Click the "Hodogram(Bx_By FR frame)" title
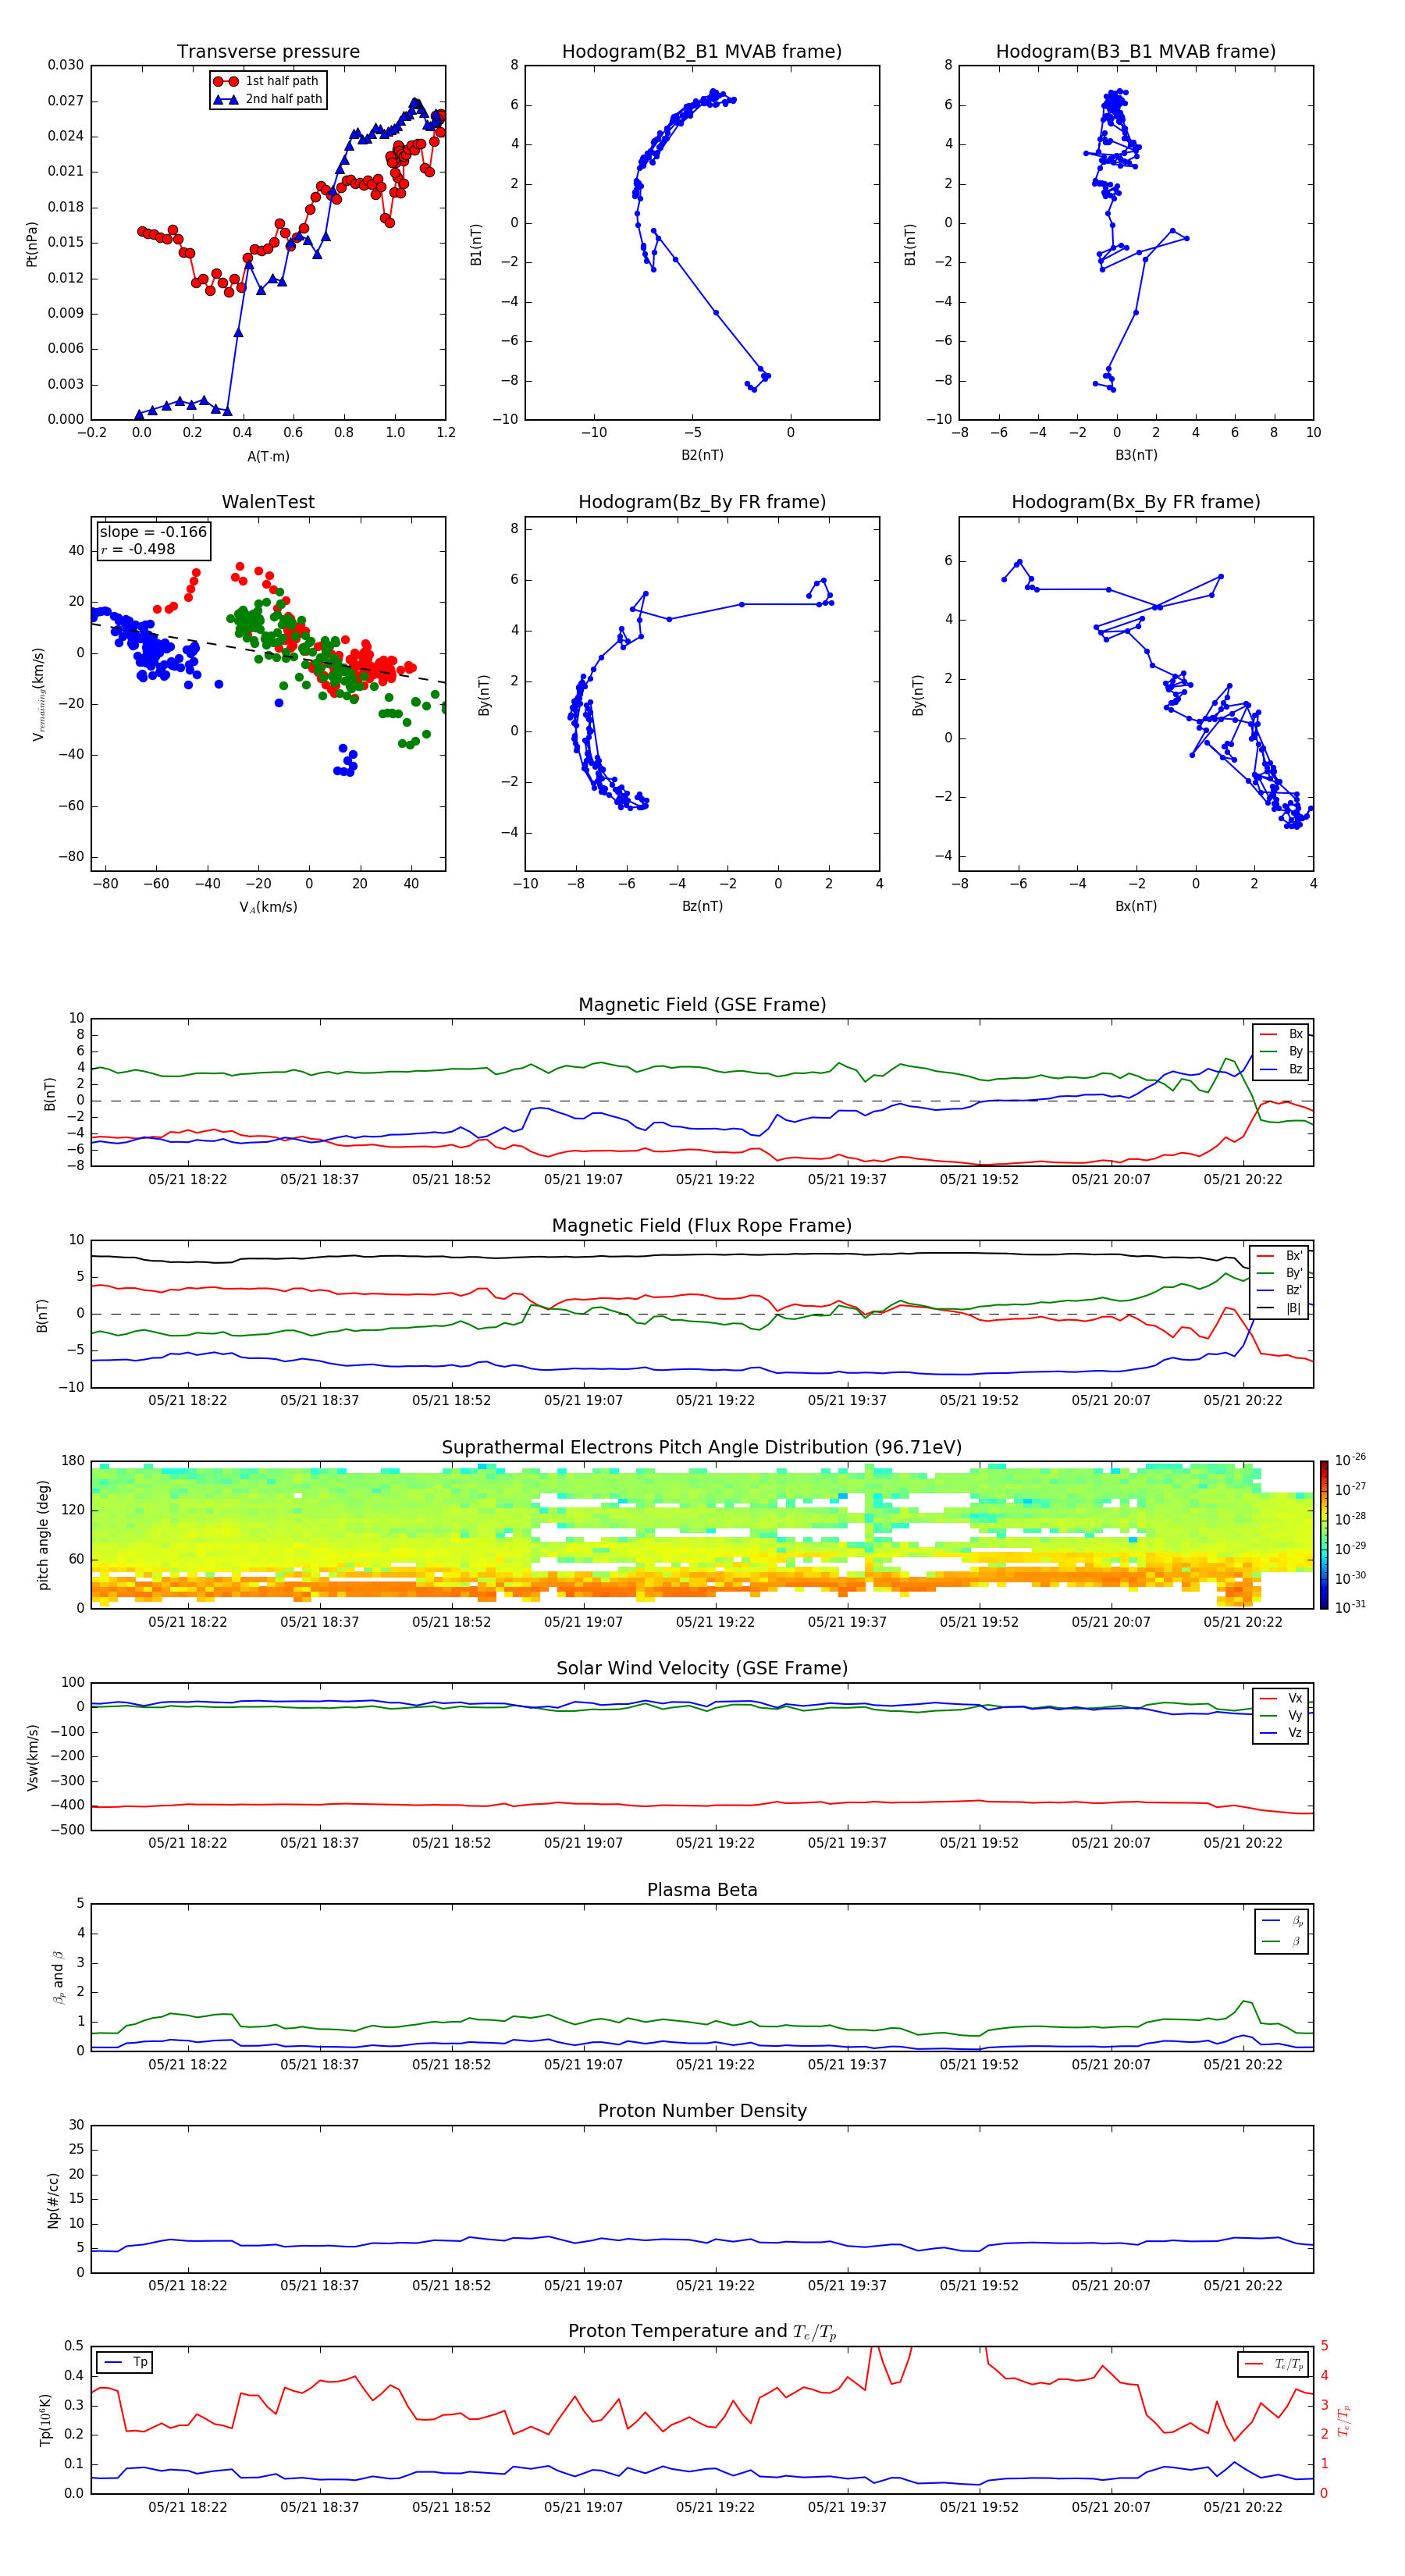 click(1136, 502)
